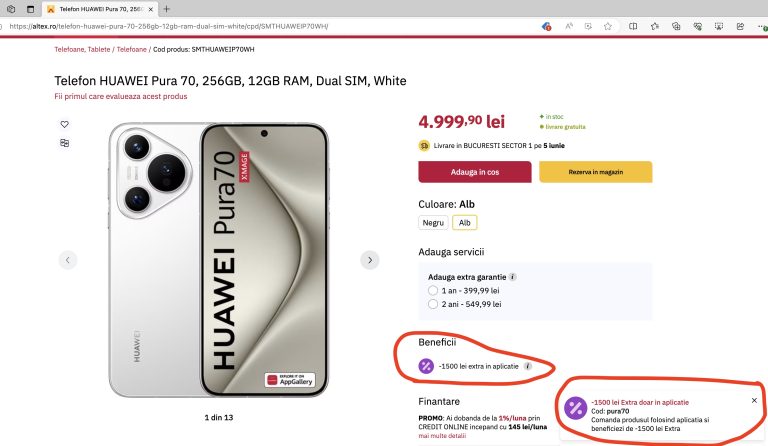The height and width of the screenshot is (446, 768).
Task: Open new browser tab with plus icon
Action: 166,9
